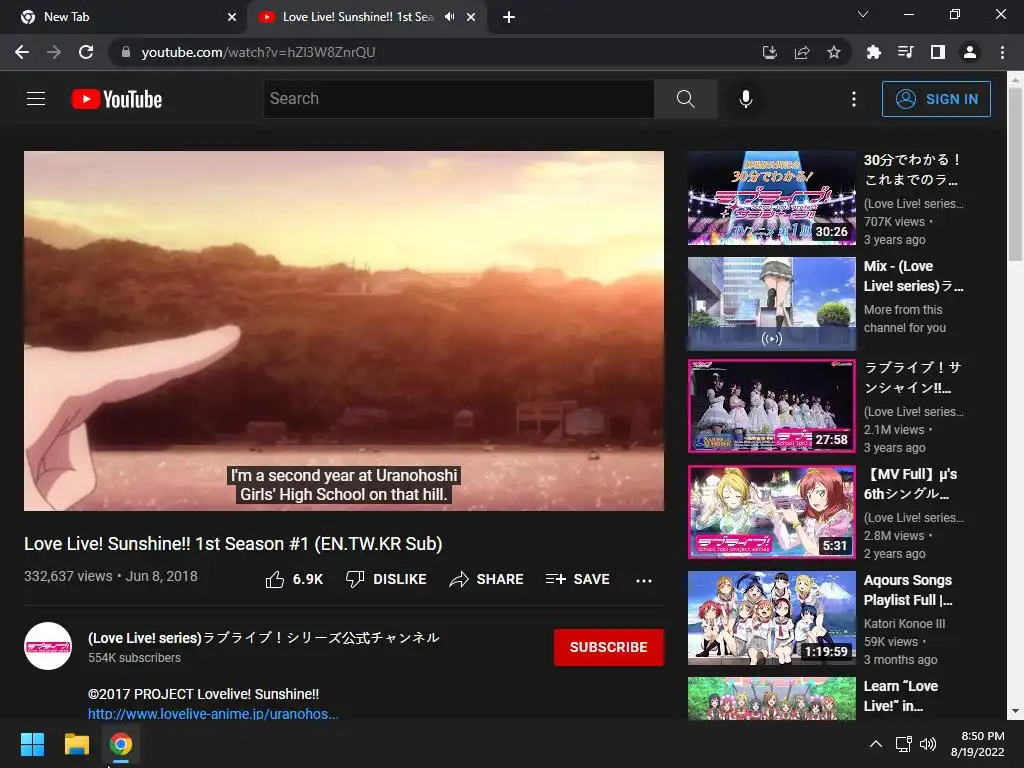This screenshot has height=768, width=1024.
Task: Switch to the New Tab tab
Action: point(123,17)
